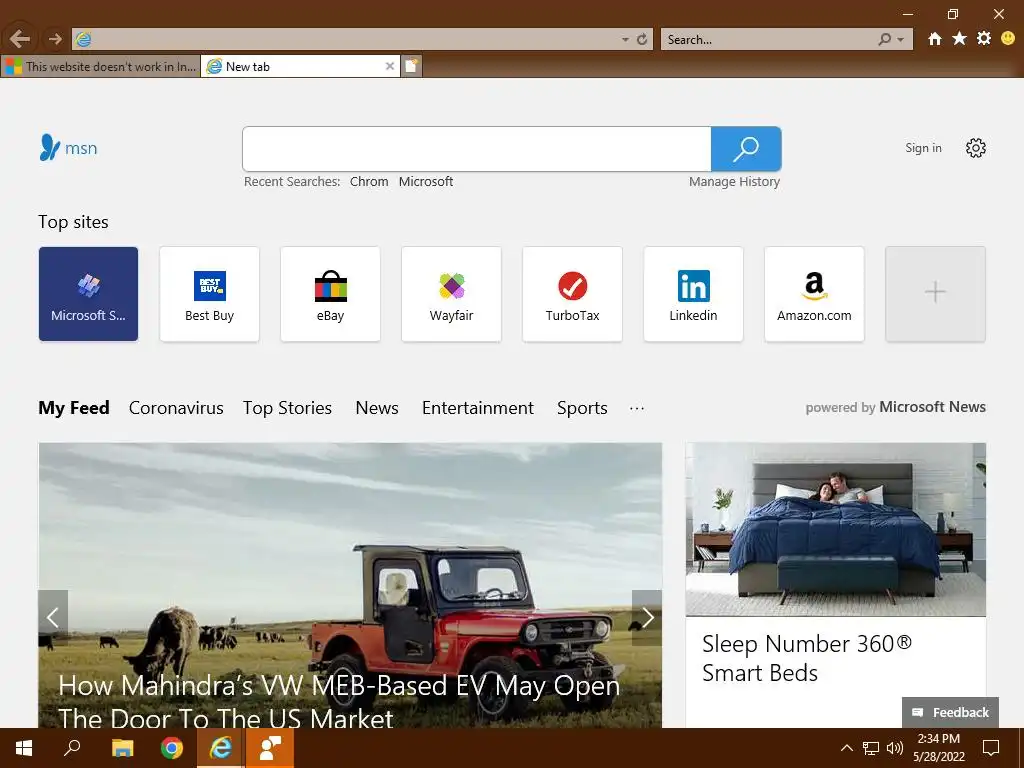Click Internet Explorer taskbar icon
This screenshot has height=768, width=1024.
[221, 748]
